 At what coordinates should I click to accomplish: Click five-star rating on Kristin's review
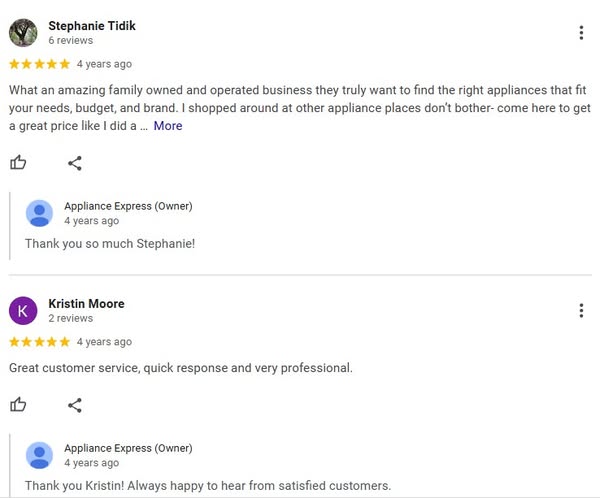pos(39,342)
